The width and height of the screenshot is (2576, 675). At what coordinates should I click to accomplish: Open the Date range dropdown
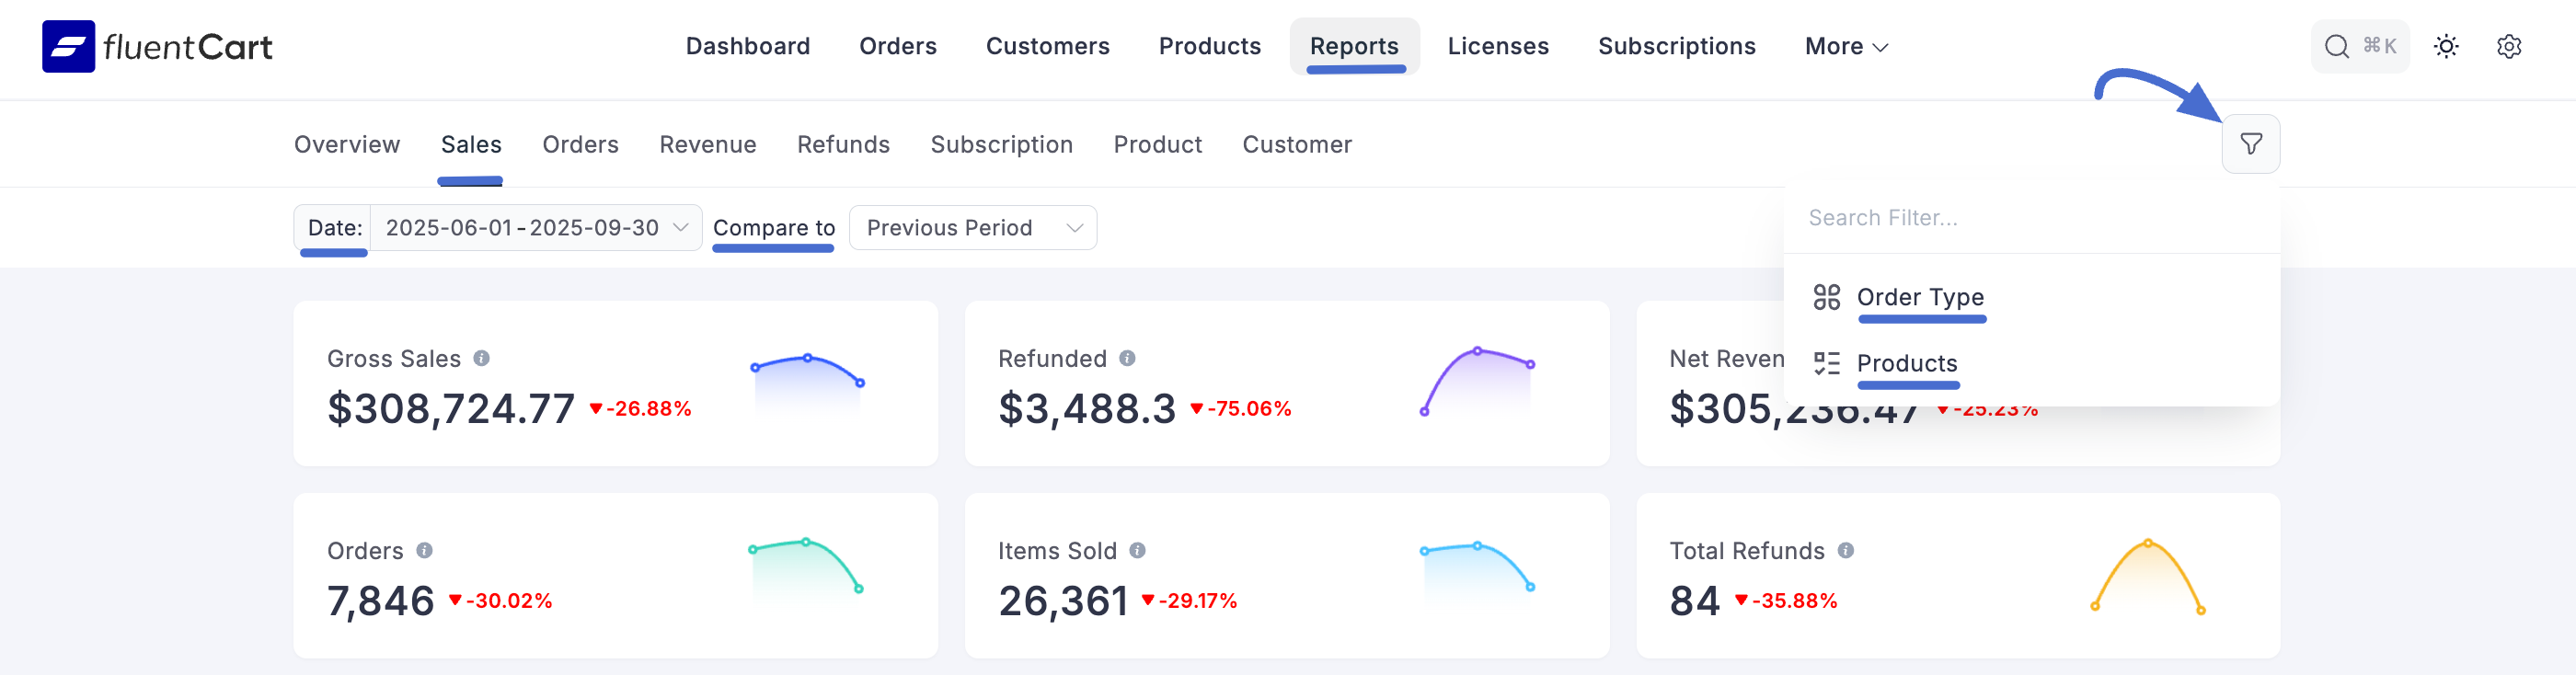pyautogui.click(x=536, y=228)
